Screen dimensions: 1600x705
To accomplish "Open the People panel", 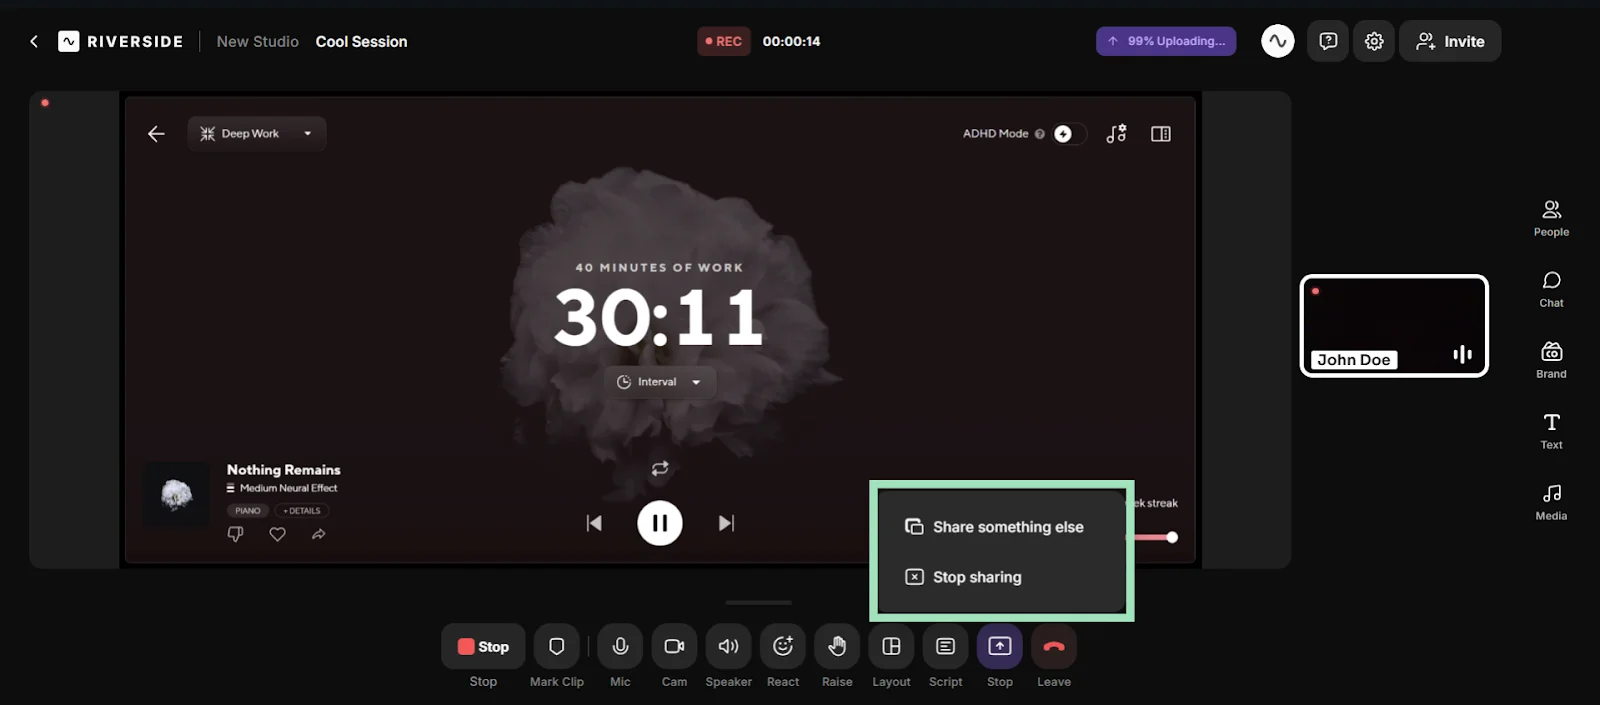I will pyautogui.click(x=1551, y=218).
